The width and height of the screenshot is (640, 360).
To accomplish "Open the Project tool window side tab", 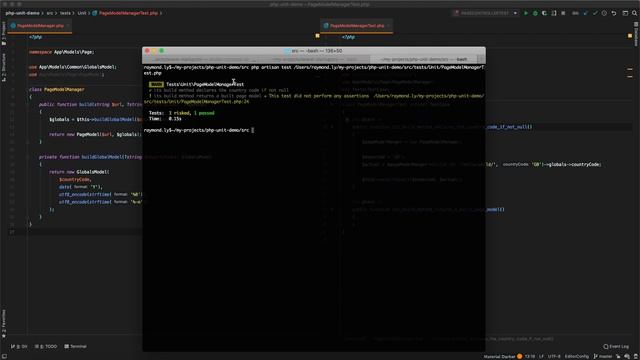I will coord(4,33).
